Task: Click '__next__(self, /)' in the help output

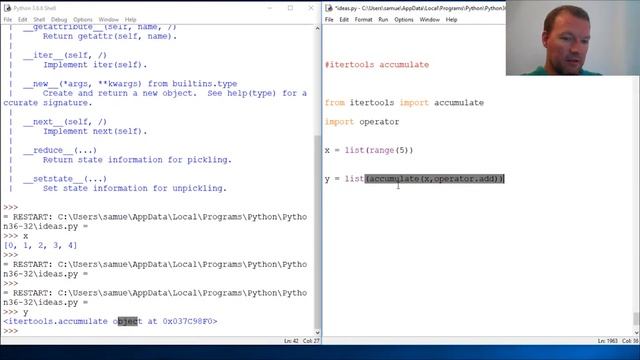Action: pyautogui.click(x=64, y=122)
